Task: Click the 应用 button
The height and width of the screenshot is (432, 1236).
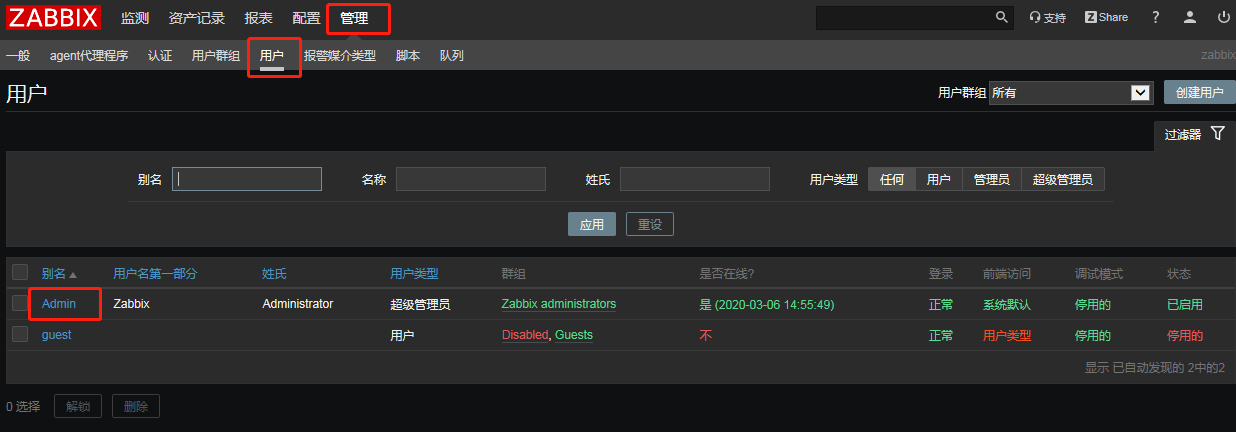Action: coord(592,224)
